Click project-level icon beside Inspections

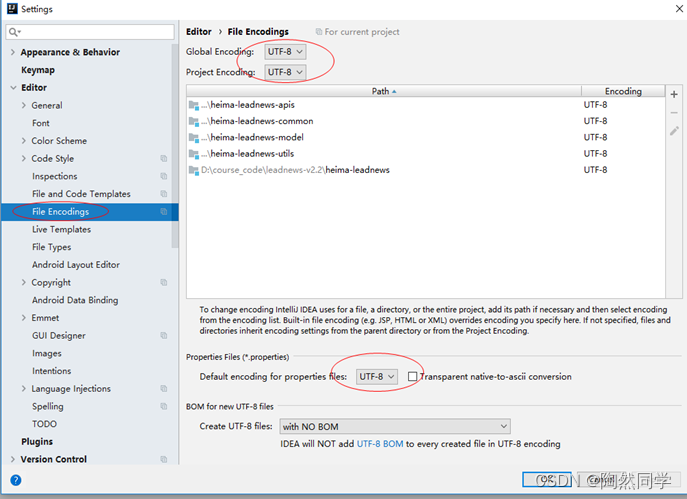tap(163, 176)
